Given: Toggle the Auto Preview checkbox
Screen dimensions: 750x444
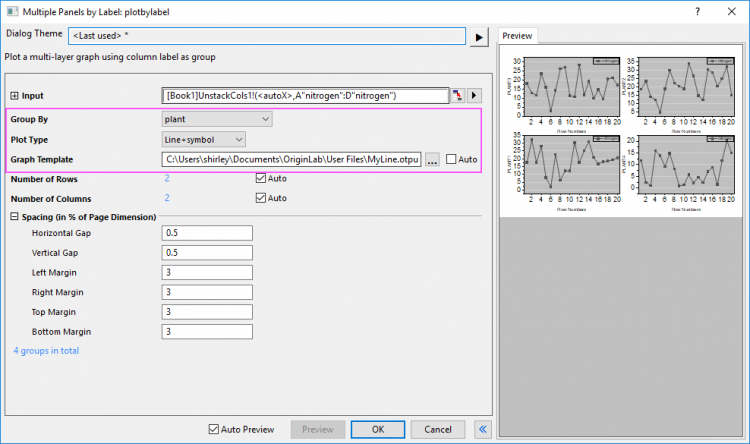Looking at the screenshot, I should tap(214, 429).
